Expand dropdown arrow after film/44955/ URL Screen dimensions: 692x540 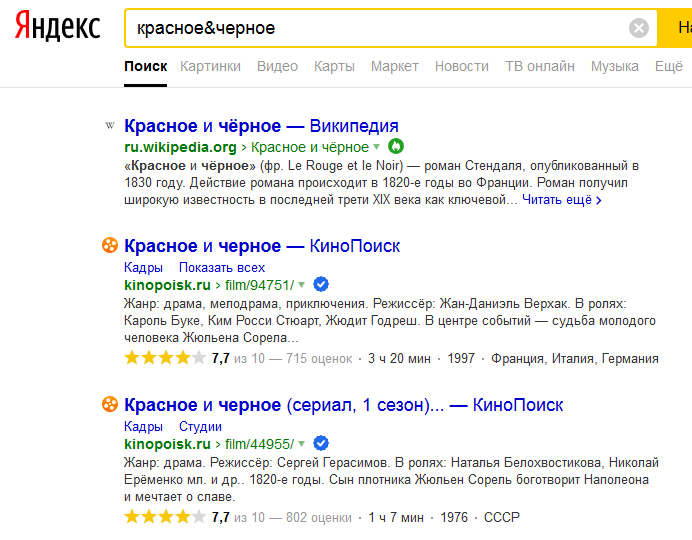[x=301, y=443]
